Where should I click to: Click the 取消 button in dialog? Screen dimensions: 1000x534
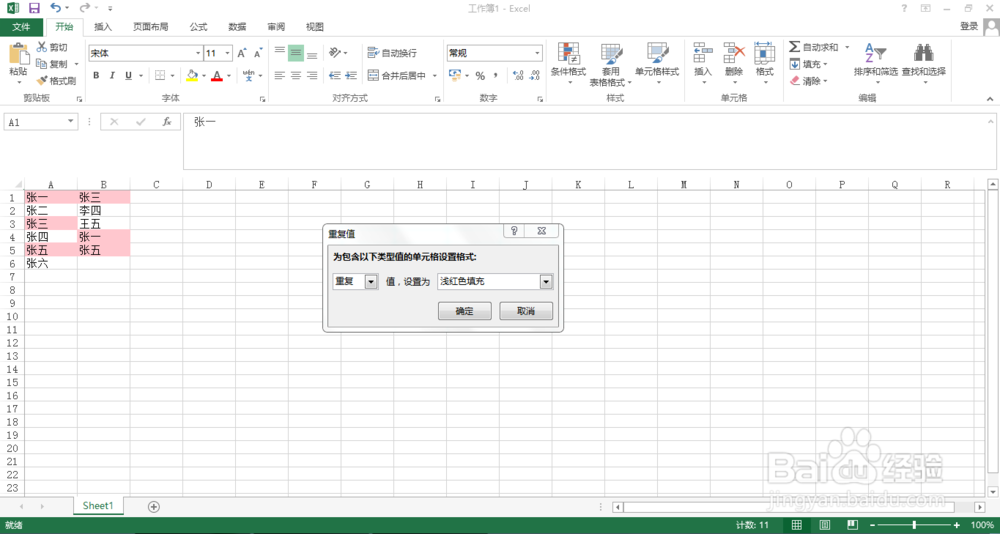coord(526,311)
